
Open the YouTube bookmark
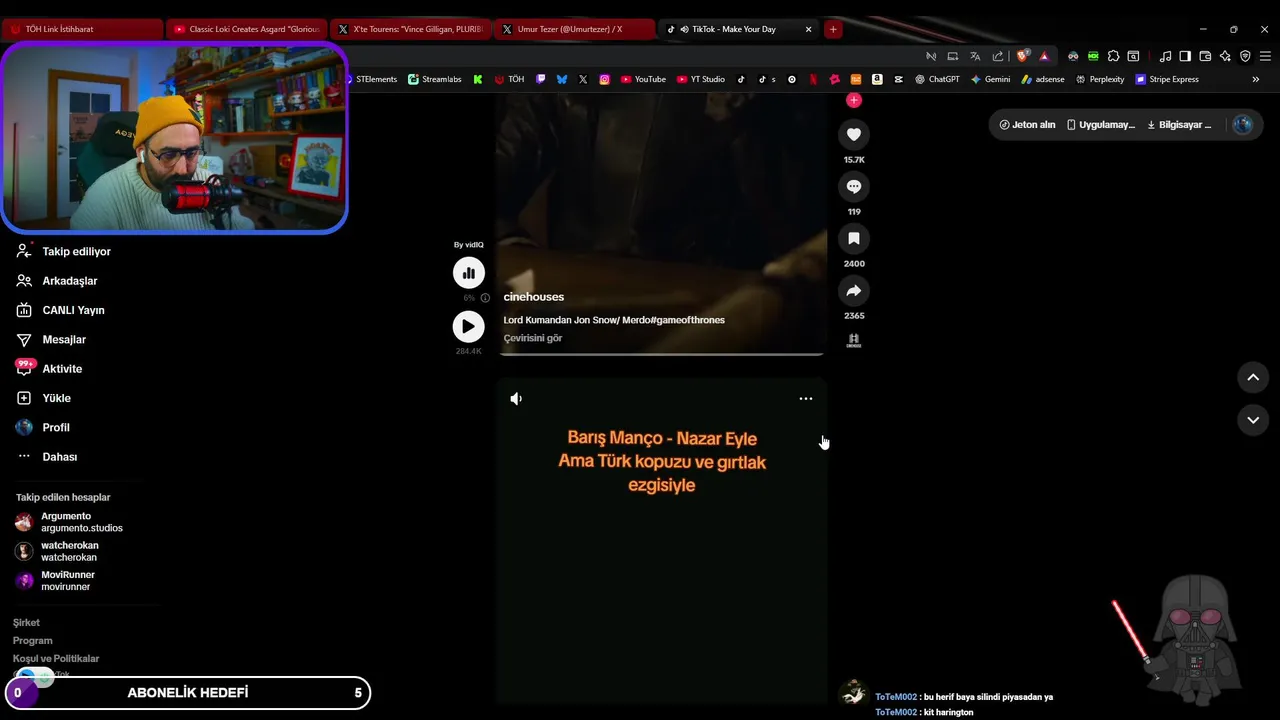pos(643,79)
